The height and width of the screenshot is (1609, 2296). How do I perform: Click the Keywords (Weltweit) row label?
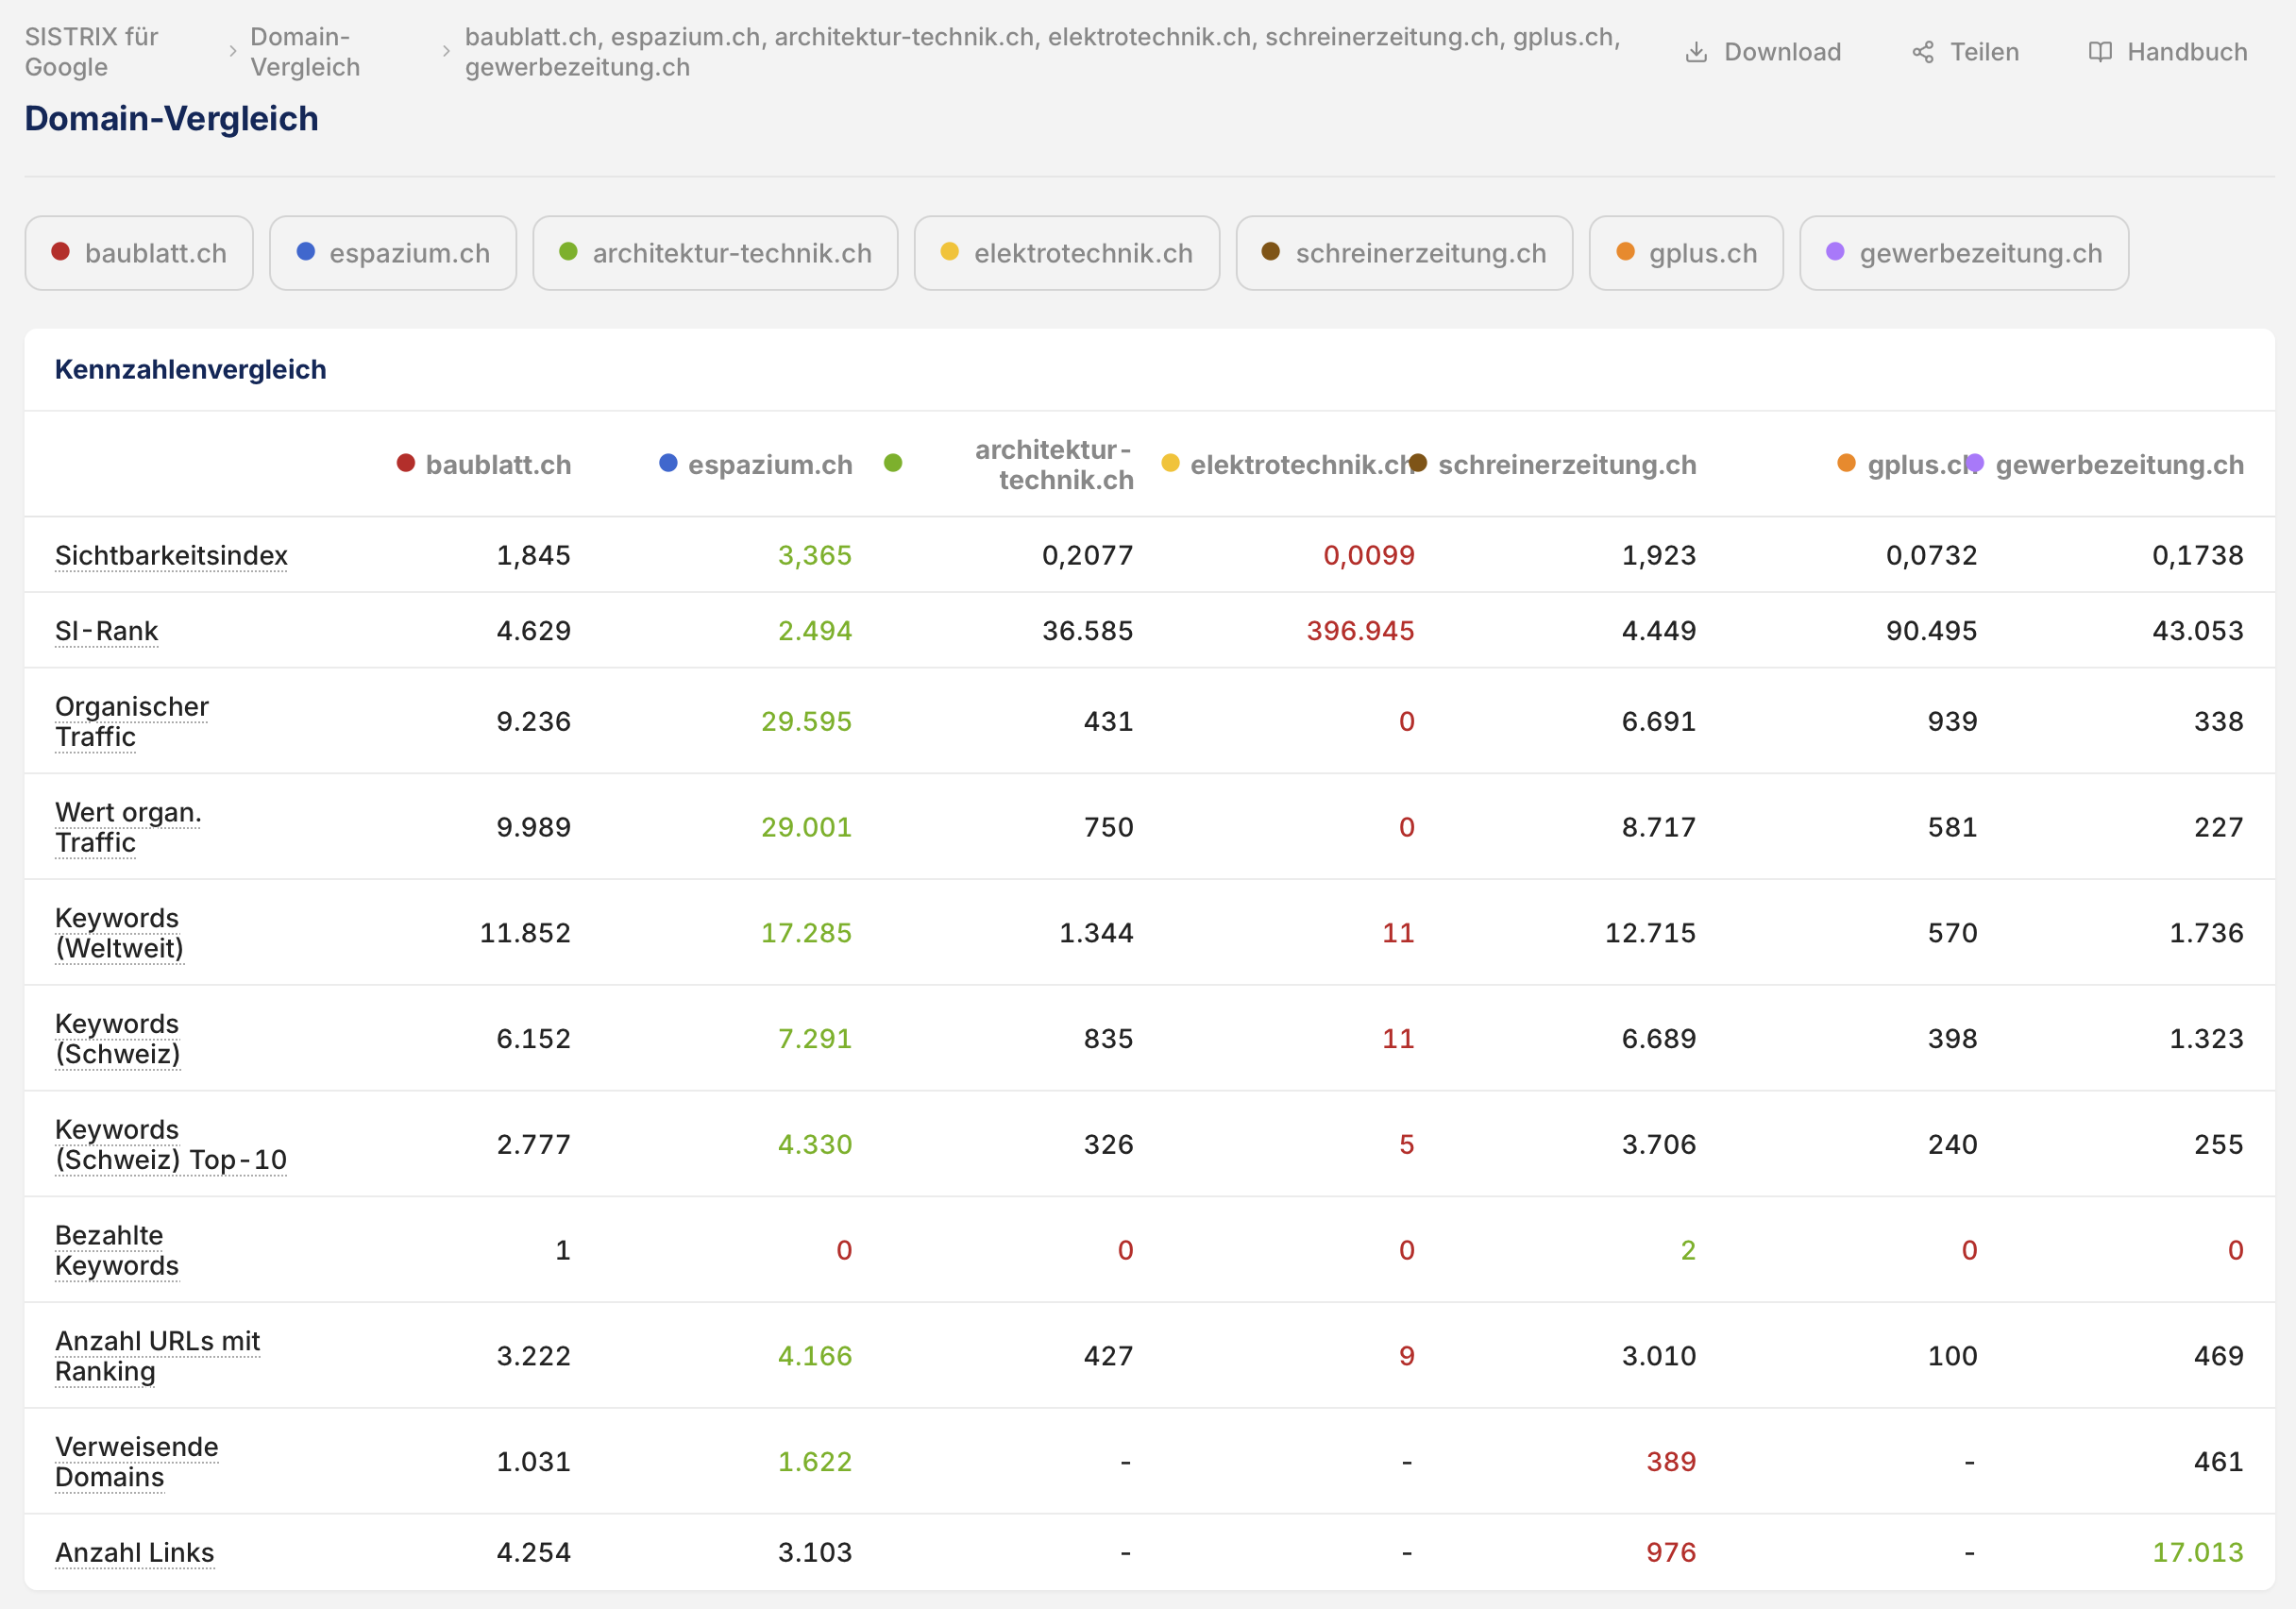119,933
